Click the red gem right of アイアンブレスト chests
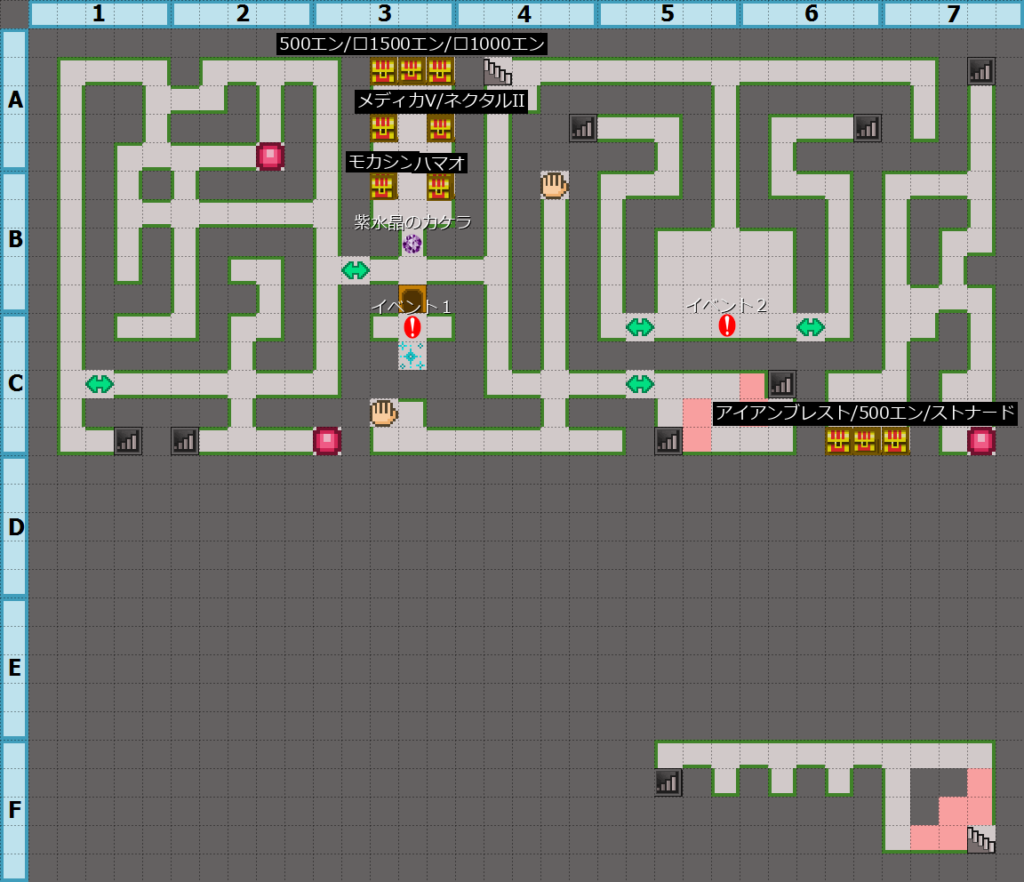The height and width of the screenshot is (882, 1024). click(x=981, y=440)
